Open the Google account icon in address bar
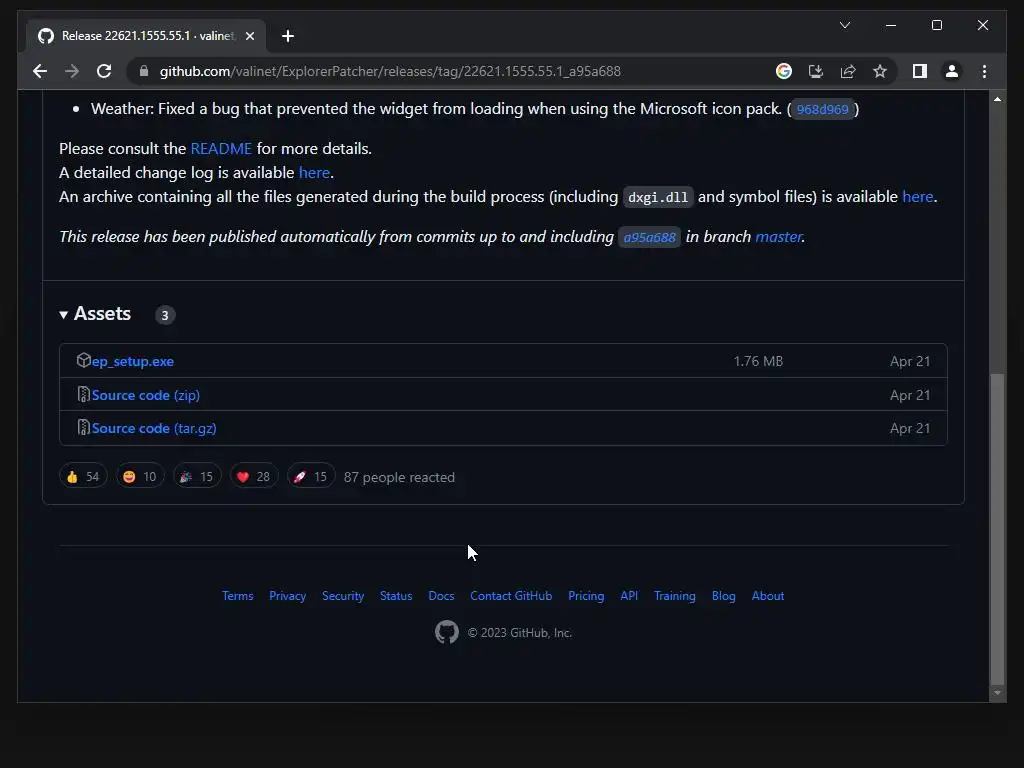Screen dimensions: 1024x768 (x=784, y=71)
